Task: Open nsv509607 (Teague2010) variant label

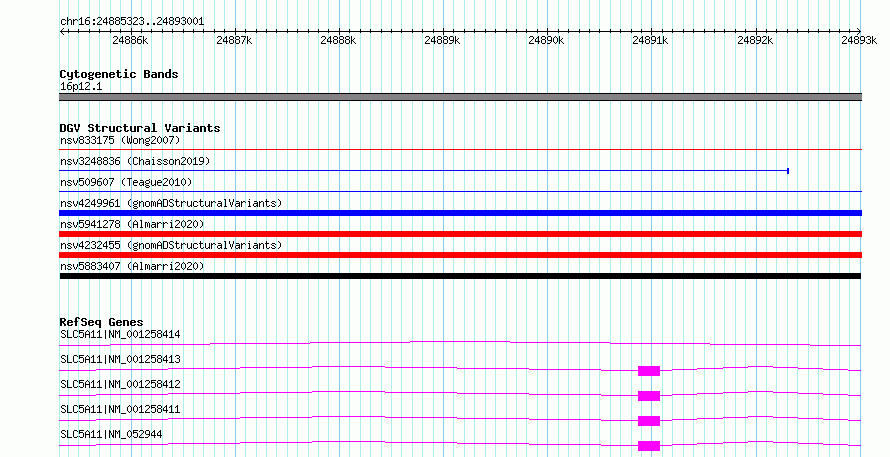Action: (126, 182)
